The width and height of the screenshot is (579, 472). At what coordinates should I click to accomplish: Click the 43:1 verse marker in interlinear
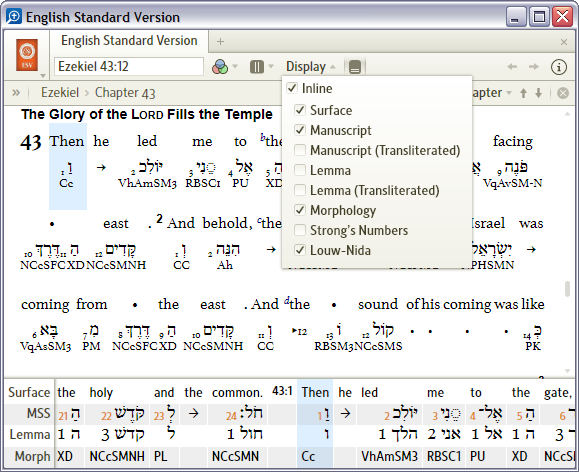pyautogui.click(x=282, y=391)
